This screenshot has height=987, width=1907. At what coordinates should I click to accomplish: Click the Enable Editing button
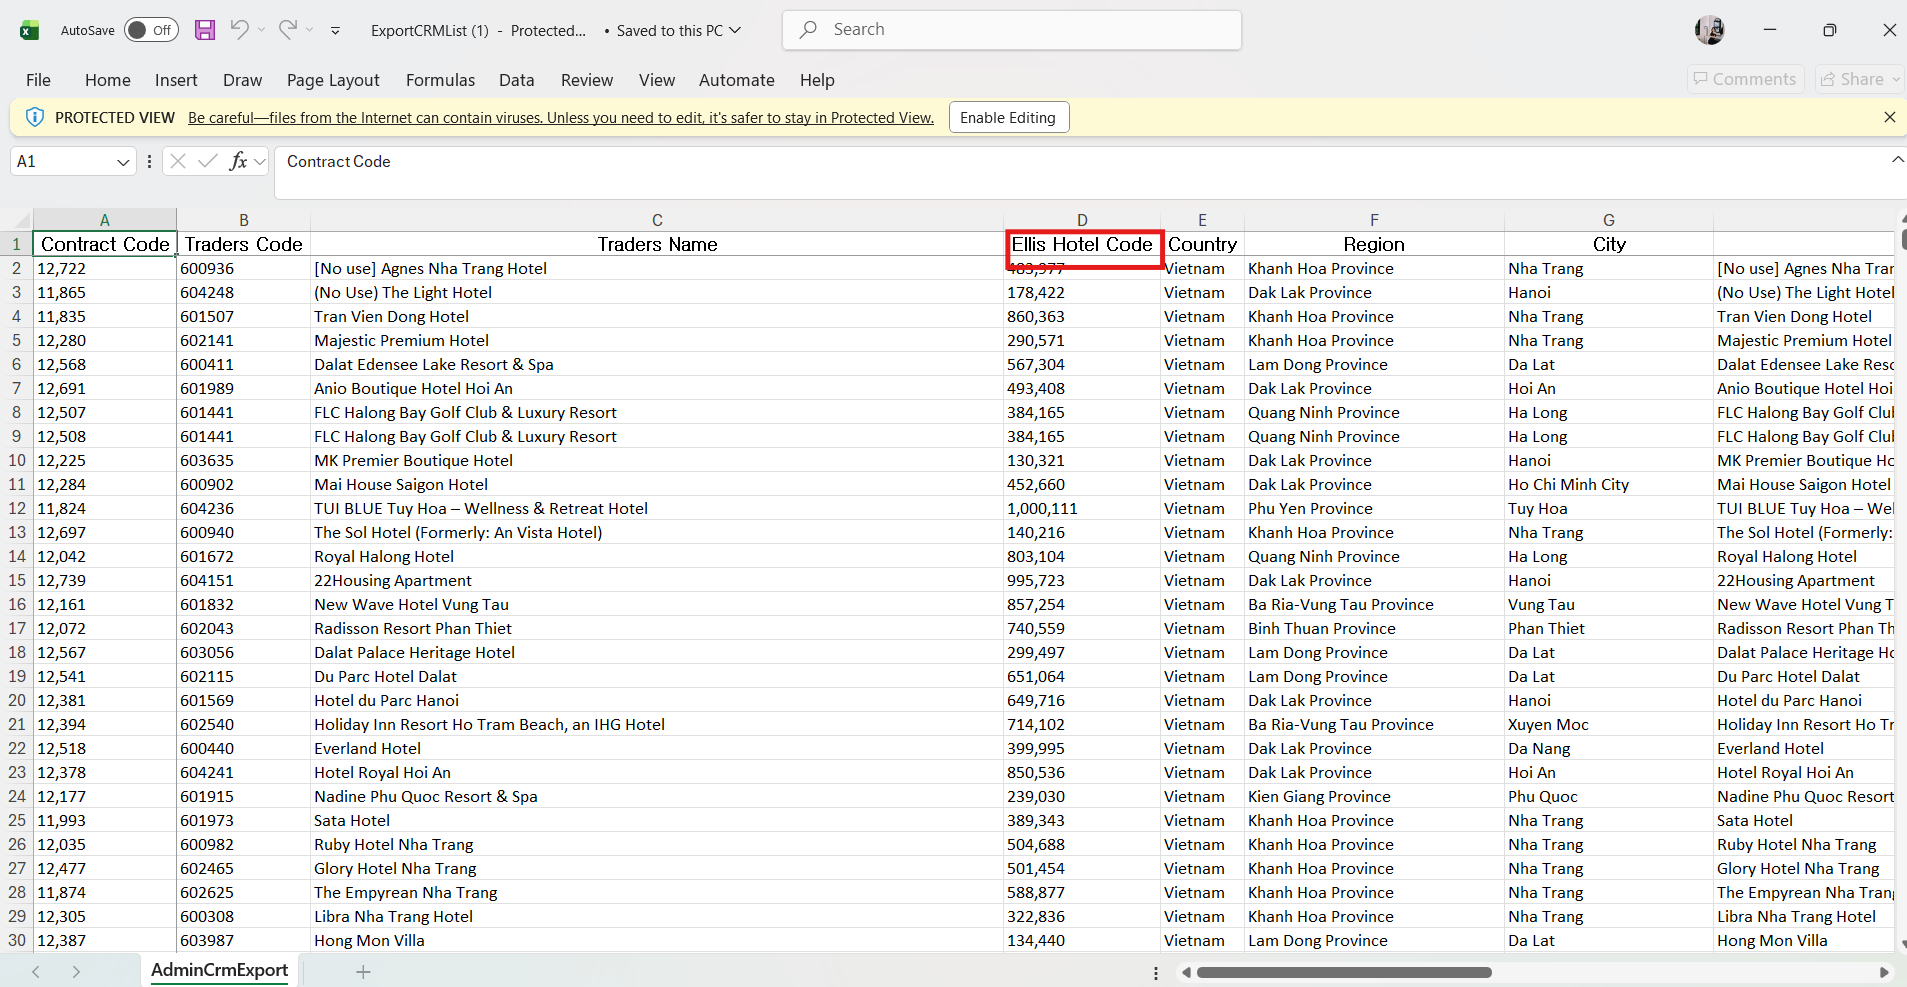(1008, 117)
